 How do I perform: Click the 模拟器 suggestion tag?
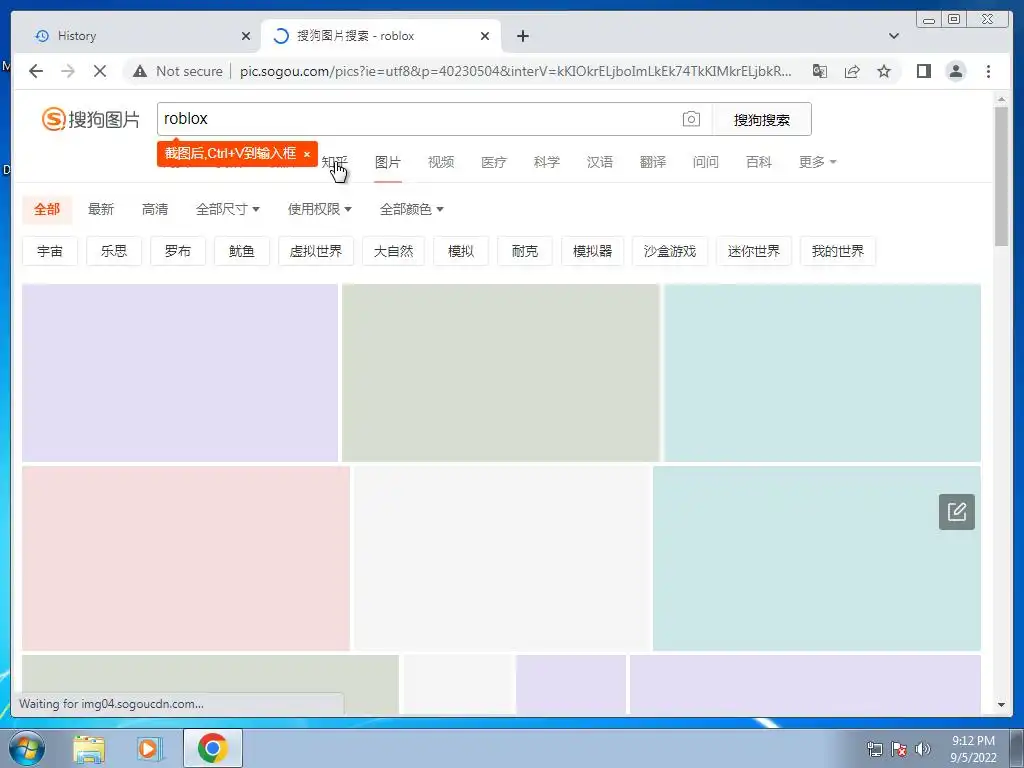592,251
